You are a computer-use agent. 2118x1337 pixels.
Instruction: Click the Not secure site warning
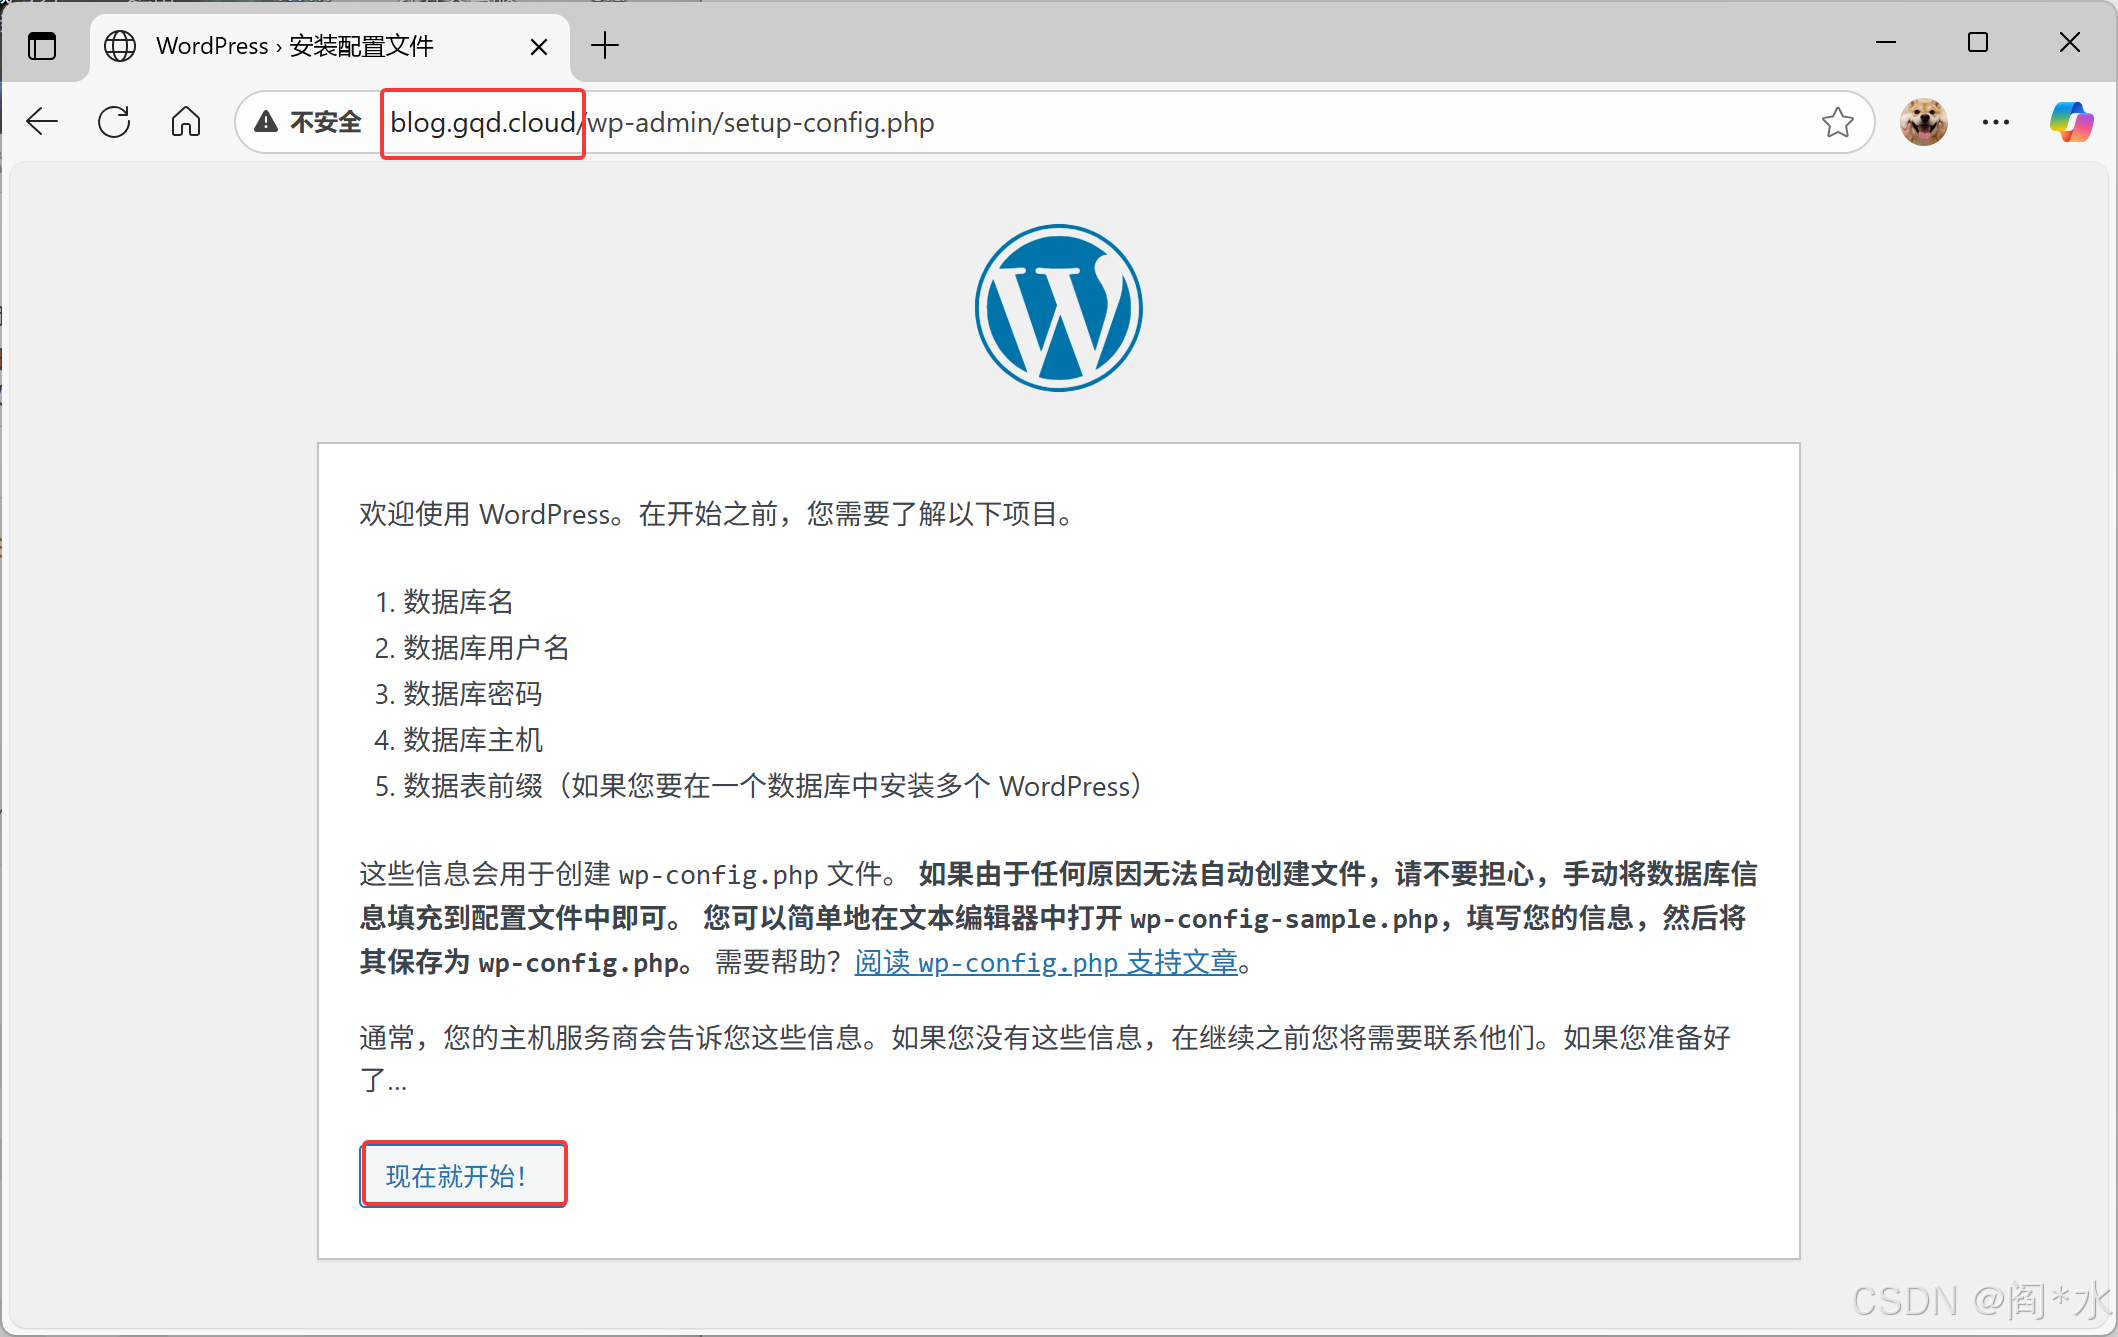coord(308,122)
